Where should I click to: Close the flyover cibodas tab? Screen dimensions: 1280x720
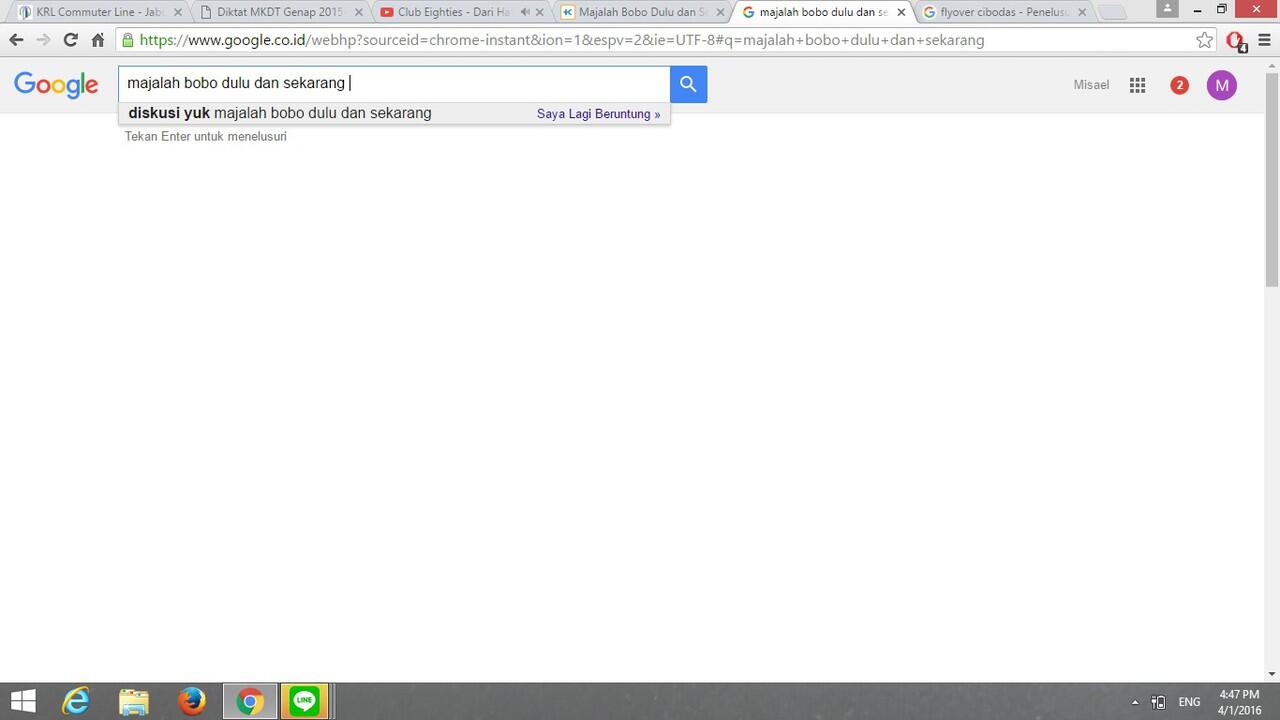coord(1081,12)
